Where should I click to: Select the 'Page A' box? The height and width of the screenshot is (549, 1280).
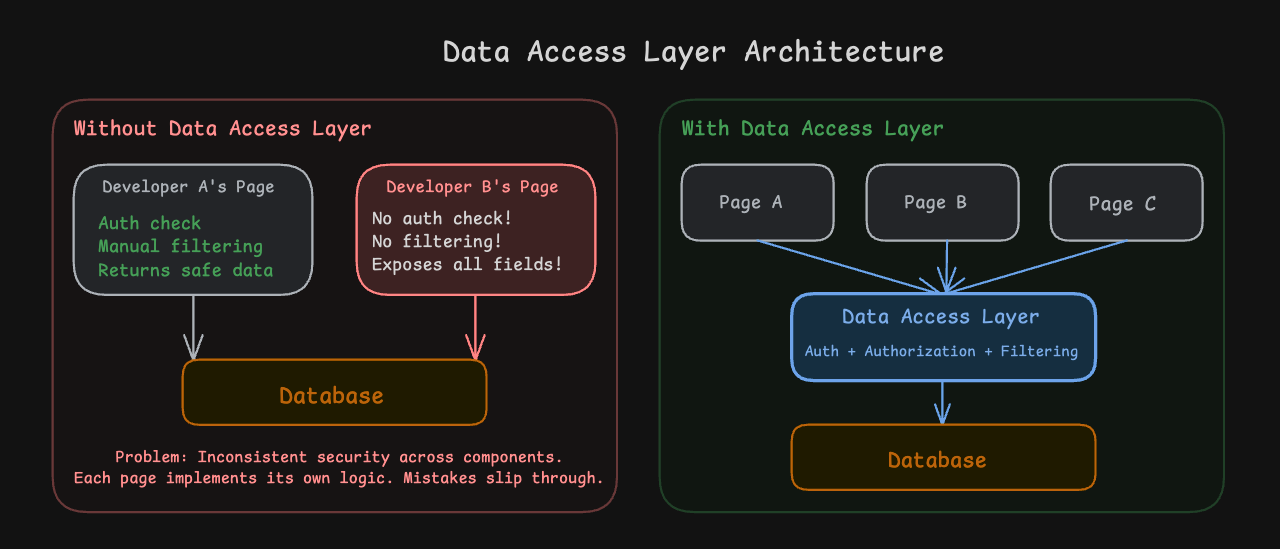point(757,203)
